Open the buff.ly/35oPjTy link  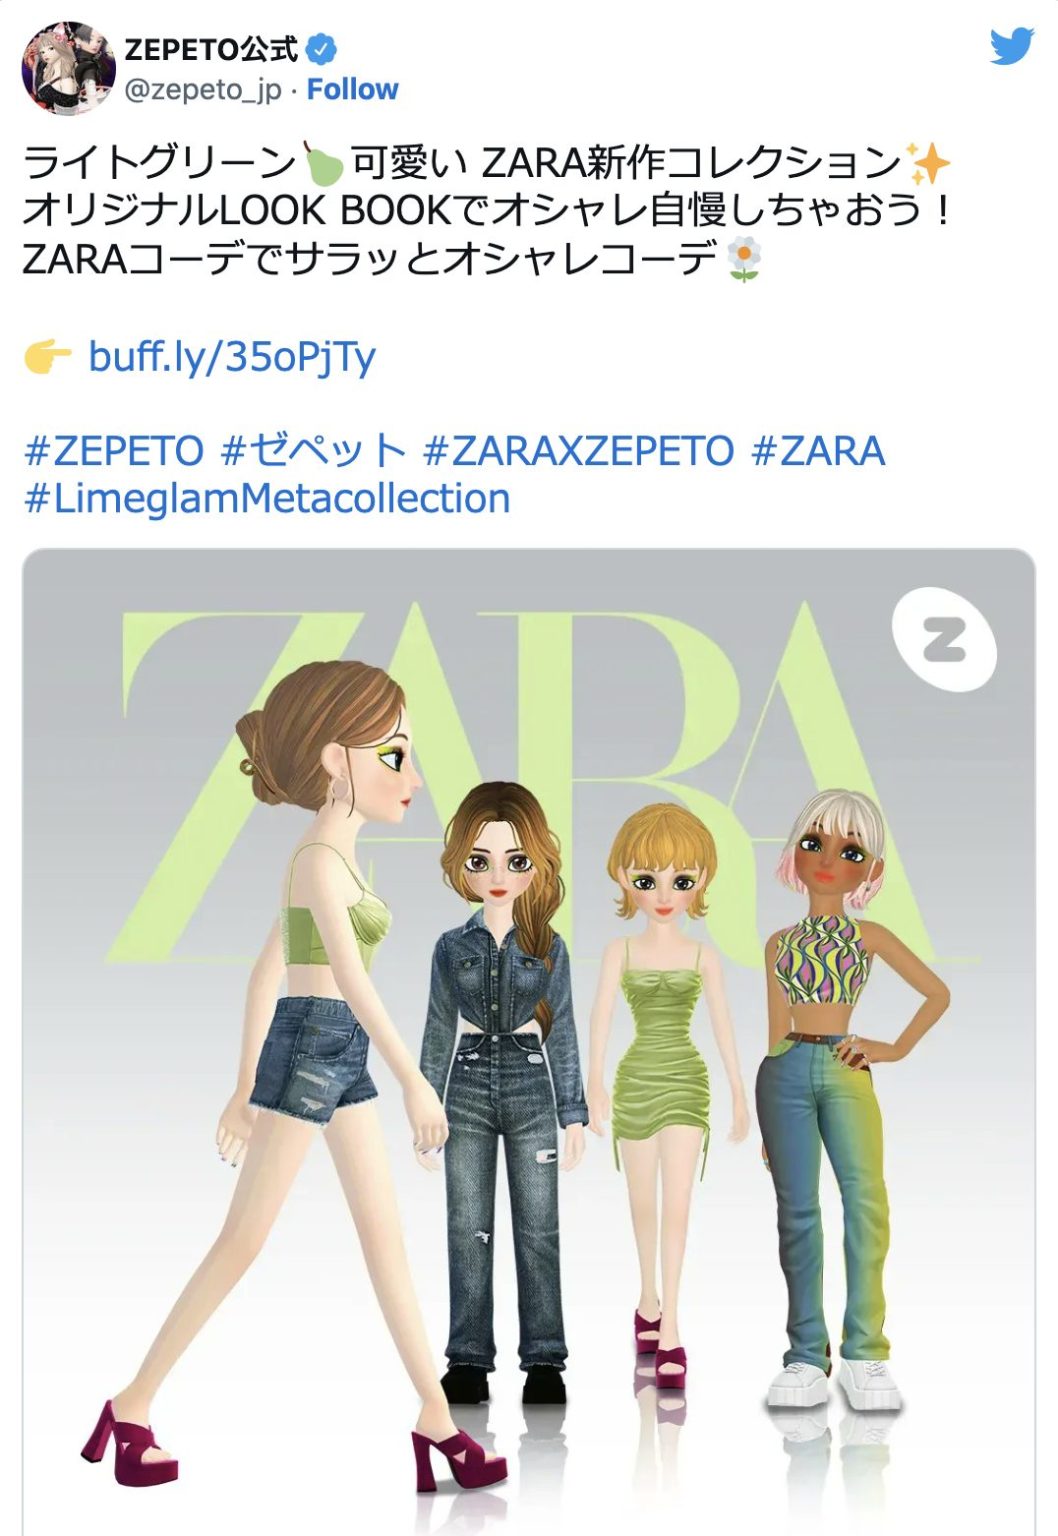(x=232, y=357)
